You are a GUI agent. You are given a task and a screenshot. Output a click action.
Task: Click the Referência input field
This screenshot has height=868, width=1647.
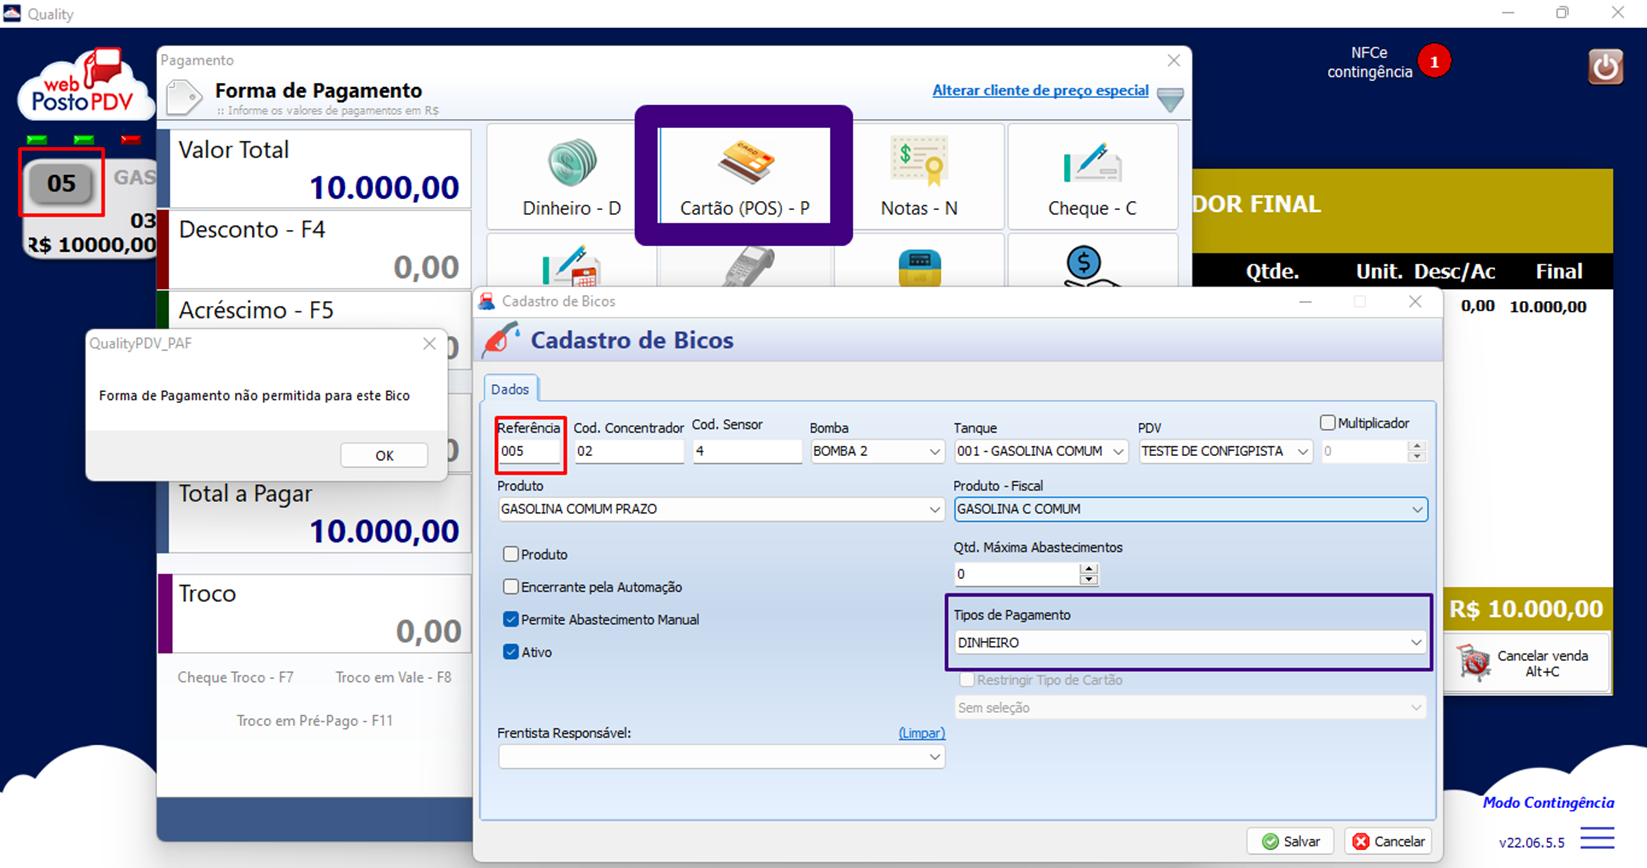pyautogui.click(x=529, y=451)
